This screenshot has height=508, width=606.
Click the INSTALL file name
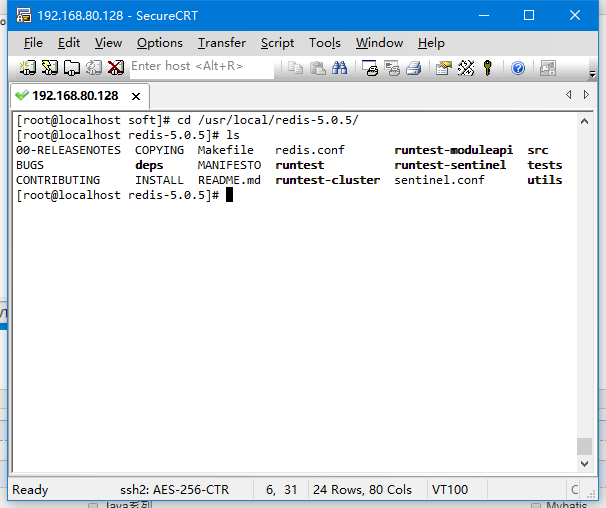pos(159,180)
